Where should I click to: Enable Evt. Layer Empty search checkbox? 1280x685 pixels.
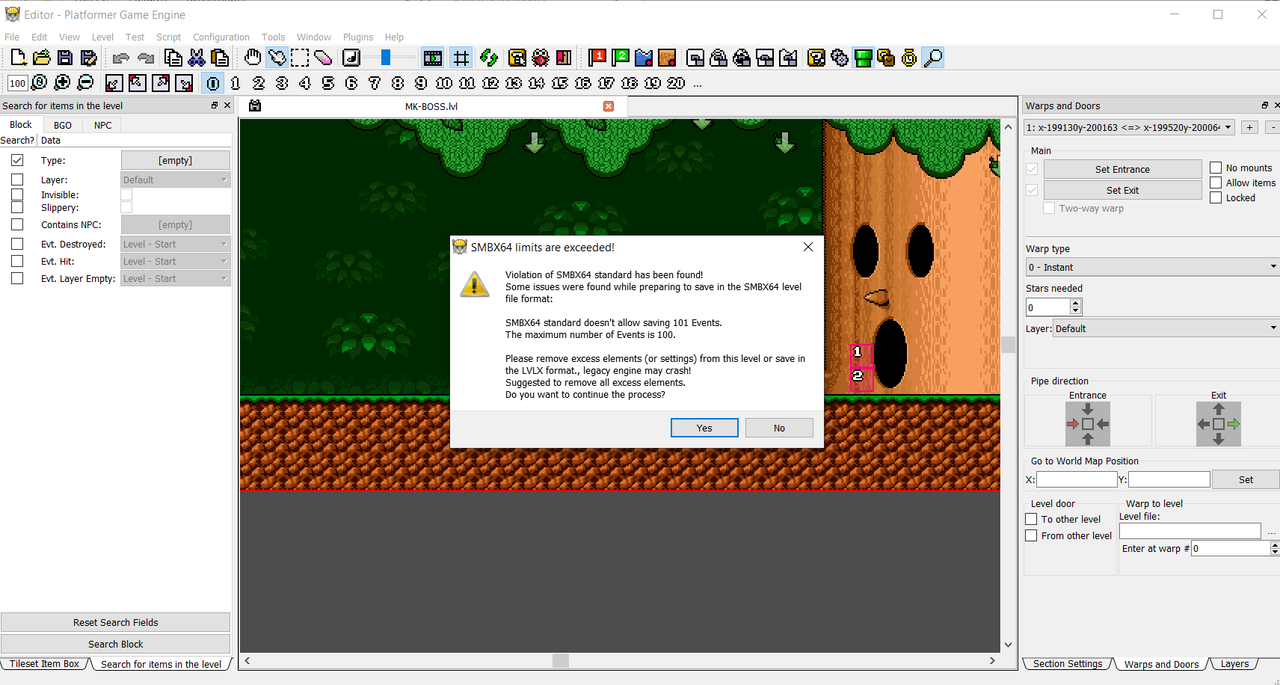click(x=17, y=278)
